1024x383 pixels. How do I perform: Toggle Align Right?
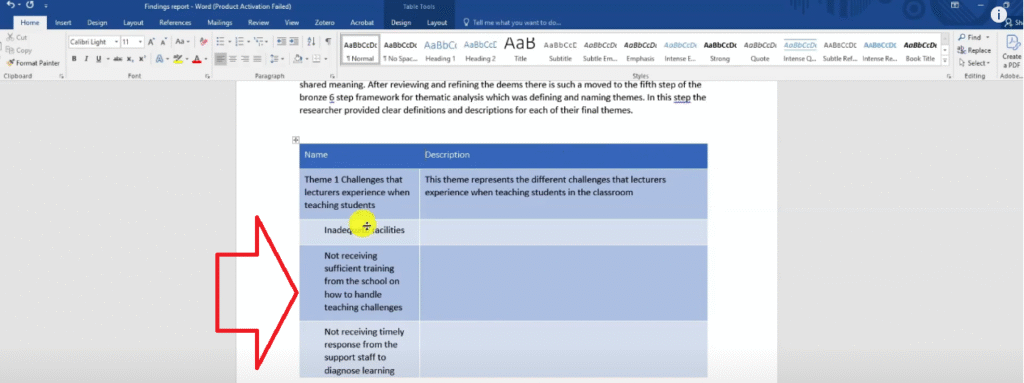click(x=246, y=59)
